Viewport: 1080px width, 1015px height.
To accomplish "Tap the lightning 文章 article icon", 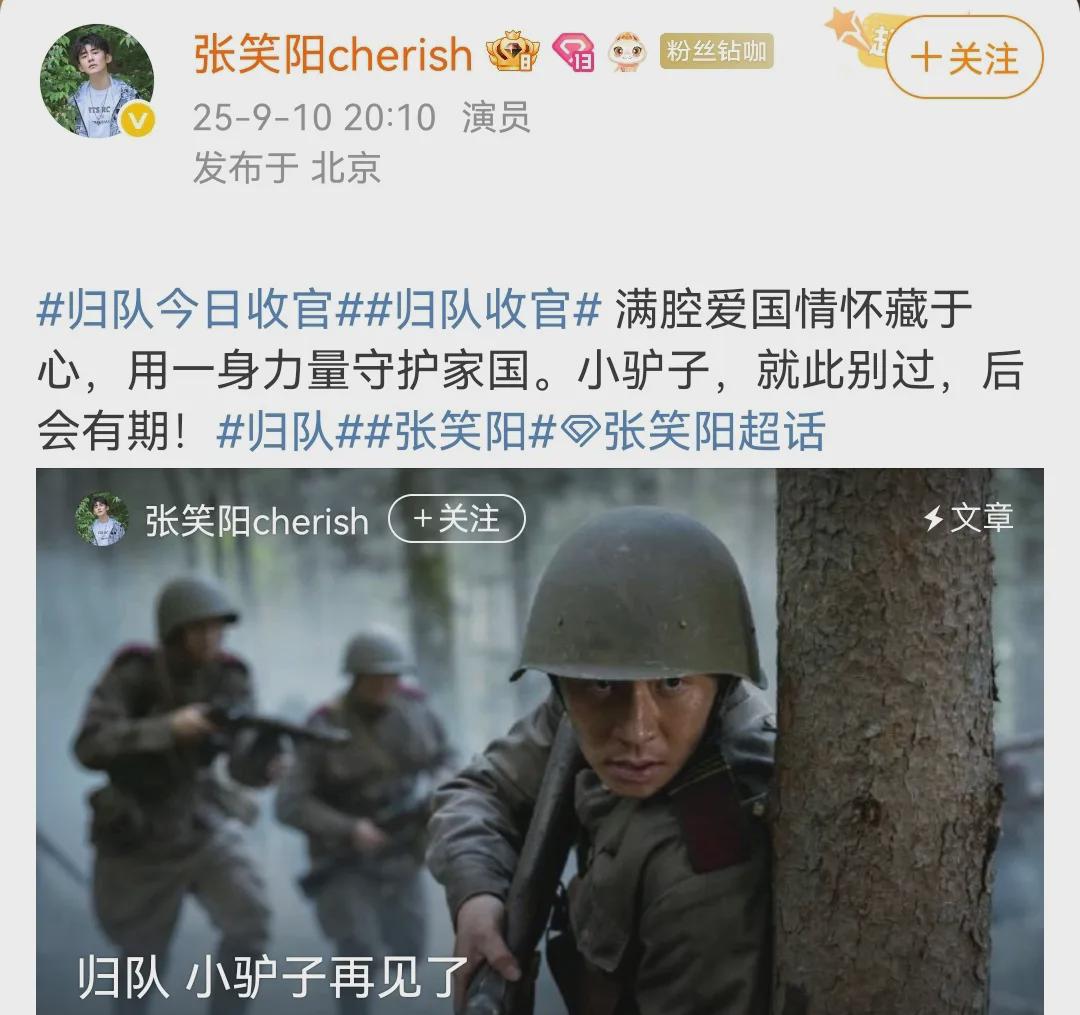I will click(970, 518).
